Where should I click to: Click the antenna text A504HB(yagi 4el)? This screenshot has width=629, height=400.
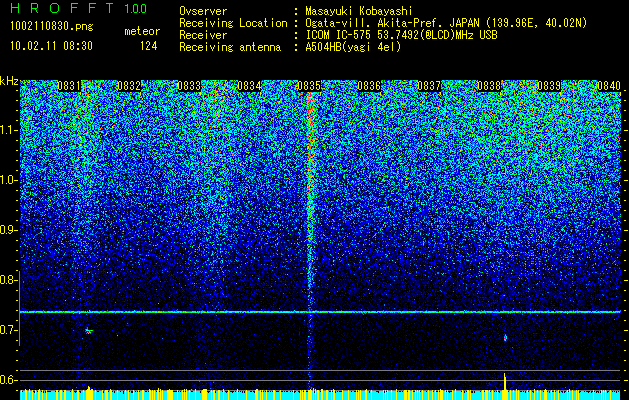point(353,47)
